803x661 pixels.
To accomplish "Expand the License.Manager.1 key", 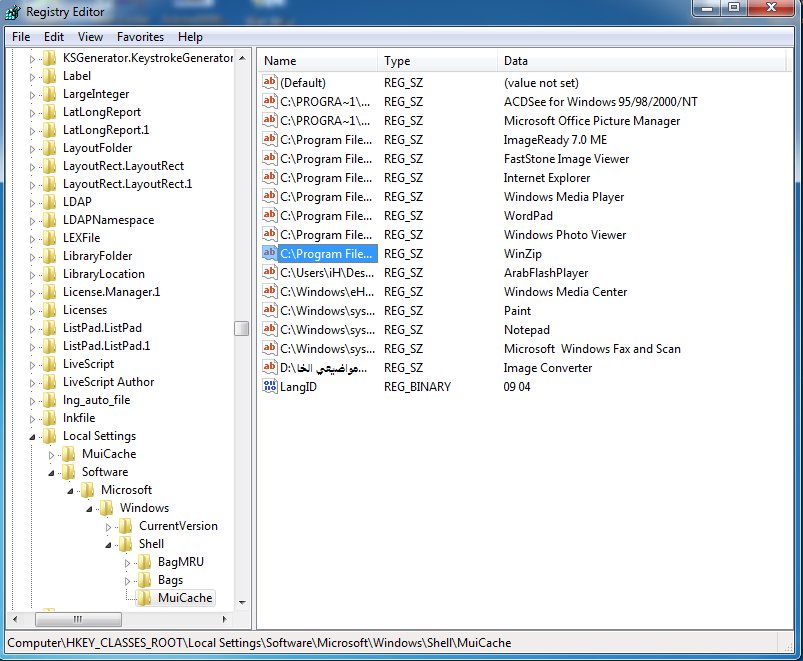I will (32, 293).
